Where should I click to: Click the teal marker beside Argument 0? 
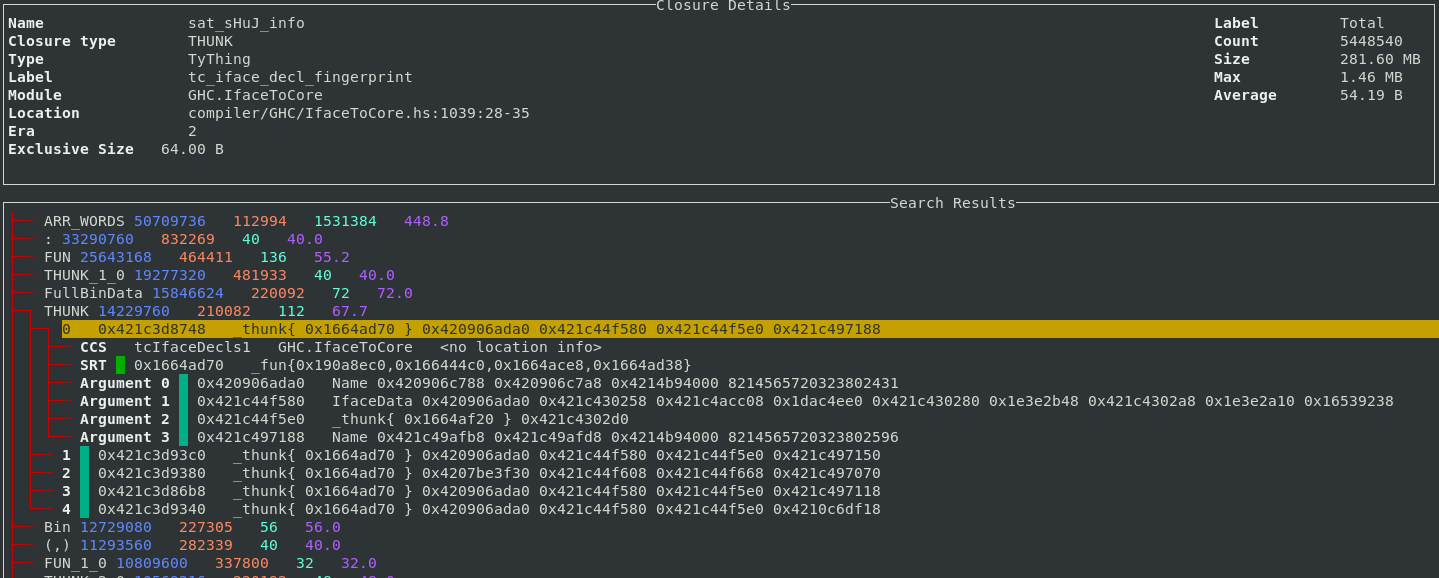[183, 383]
